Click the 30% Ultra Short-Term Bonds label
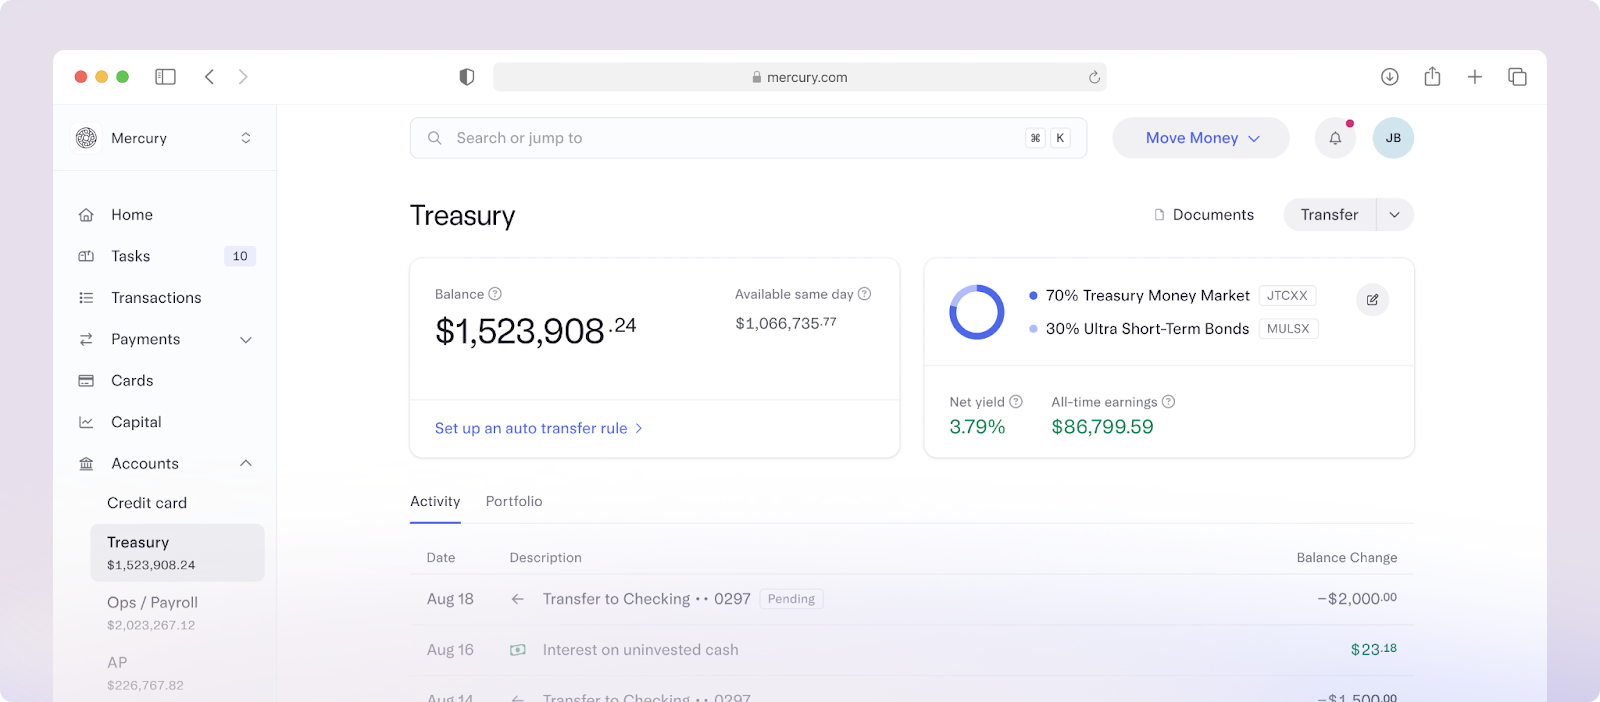The width and height of the screenshot is (1600, 702). coord(1147,329)
